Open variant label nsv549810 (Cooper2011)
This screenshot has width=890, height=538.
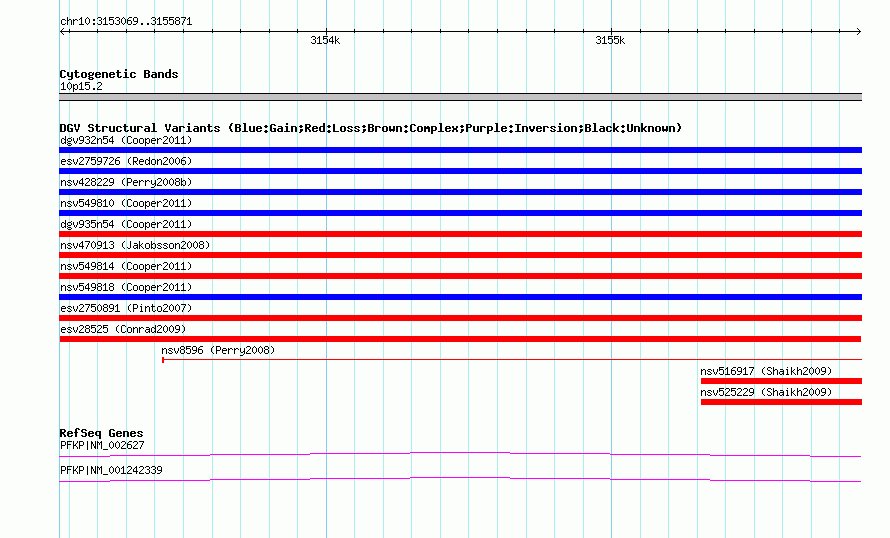tap(126, 203)
